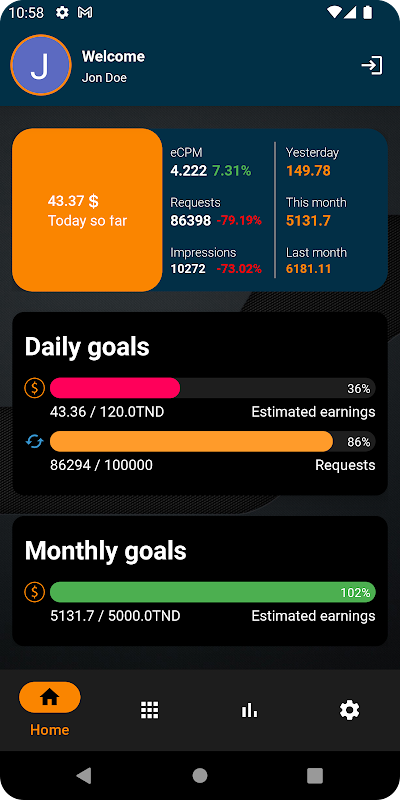The width and height of the screenshot is (400, 800).
Task: Select the green monthly earnings progress bar
Action: coord(213,592)
